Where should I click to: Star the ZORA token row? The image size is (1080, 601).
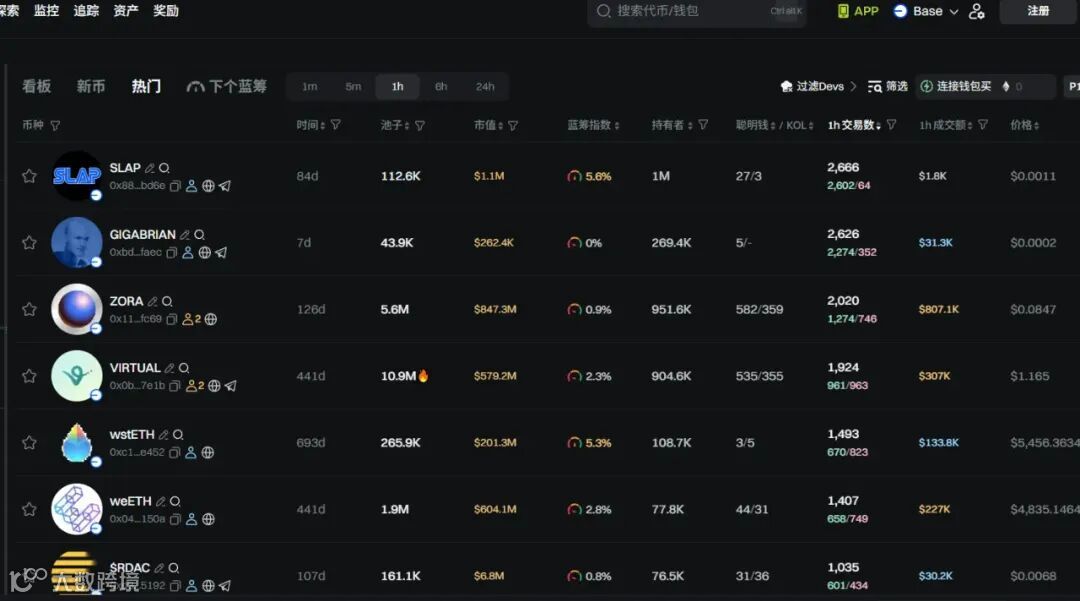pyautogui.click(x=29, y=310)
